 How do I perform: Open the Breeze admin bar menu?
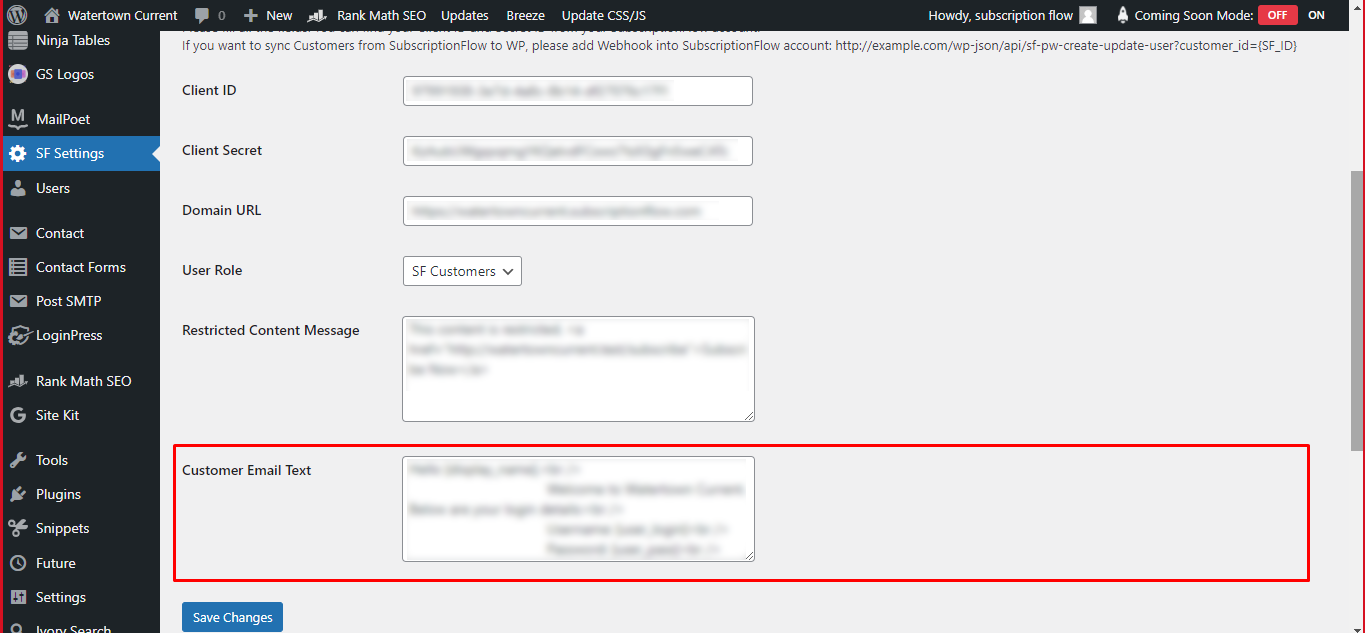(x=526, y=15)
